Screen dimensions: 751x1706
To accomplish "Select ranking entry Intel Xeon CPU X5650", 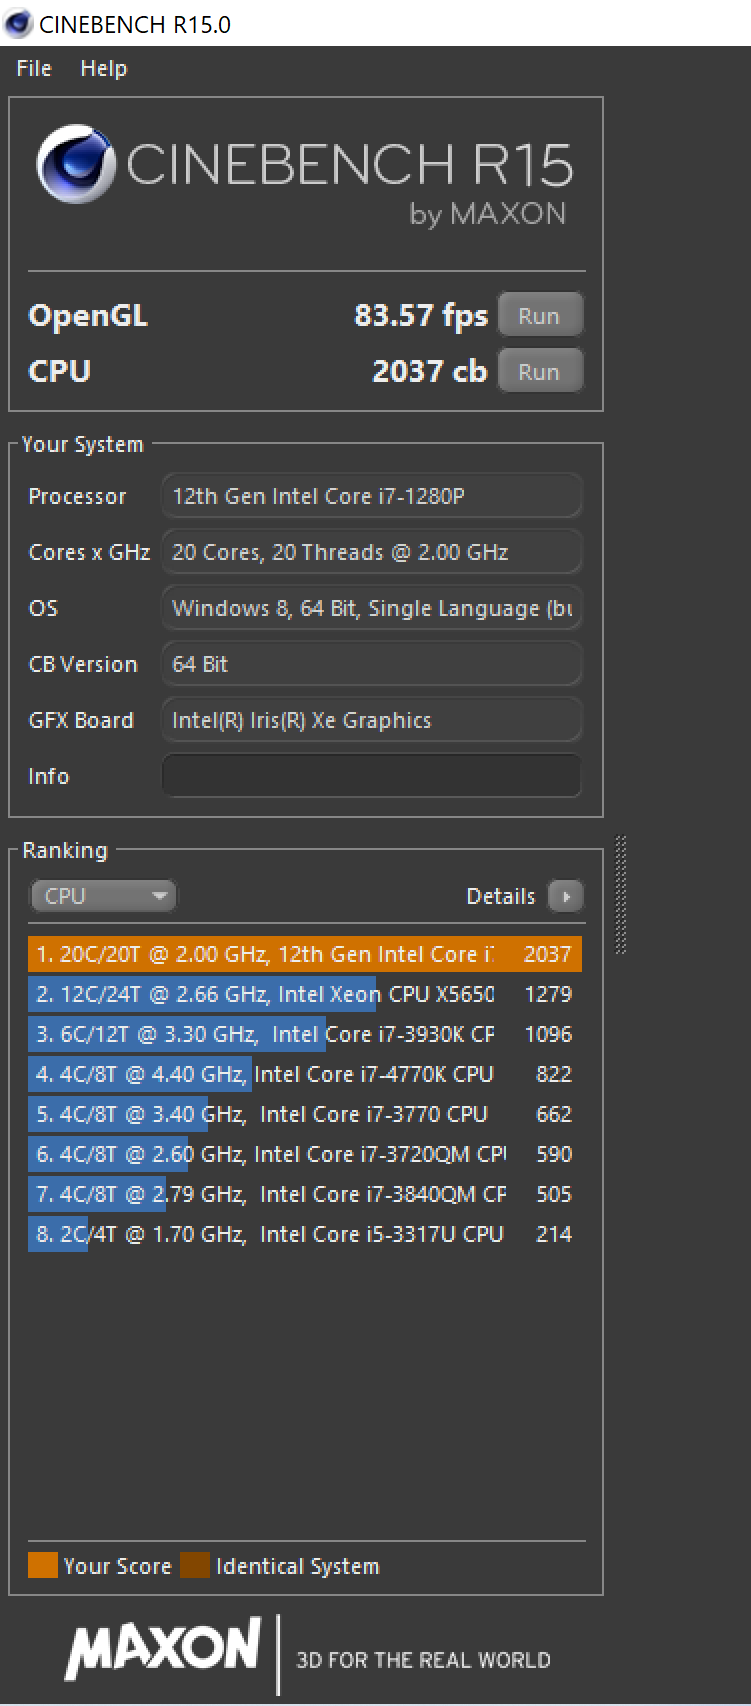I will click(x=305, y=994).
